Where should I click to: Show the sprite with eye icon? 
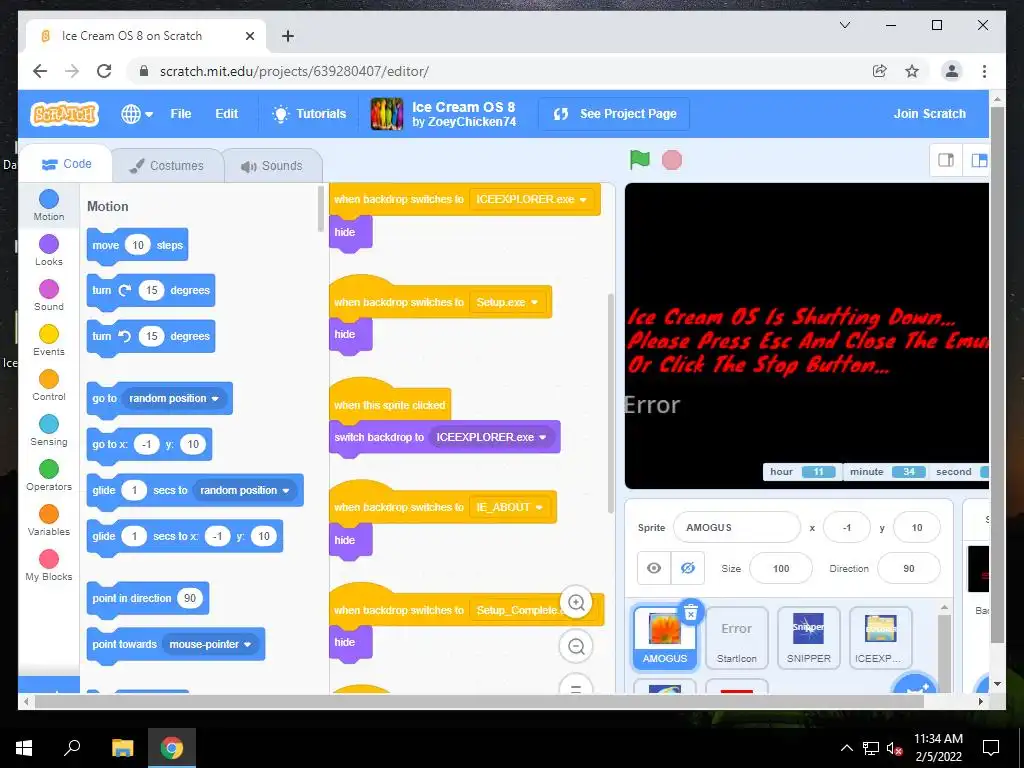654,568
